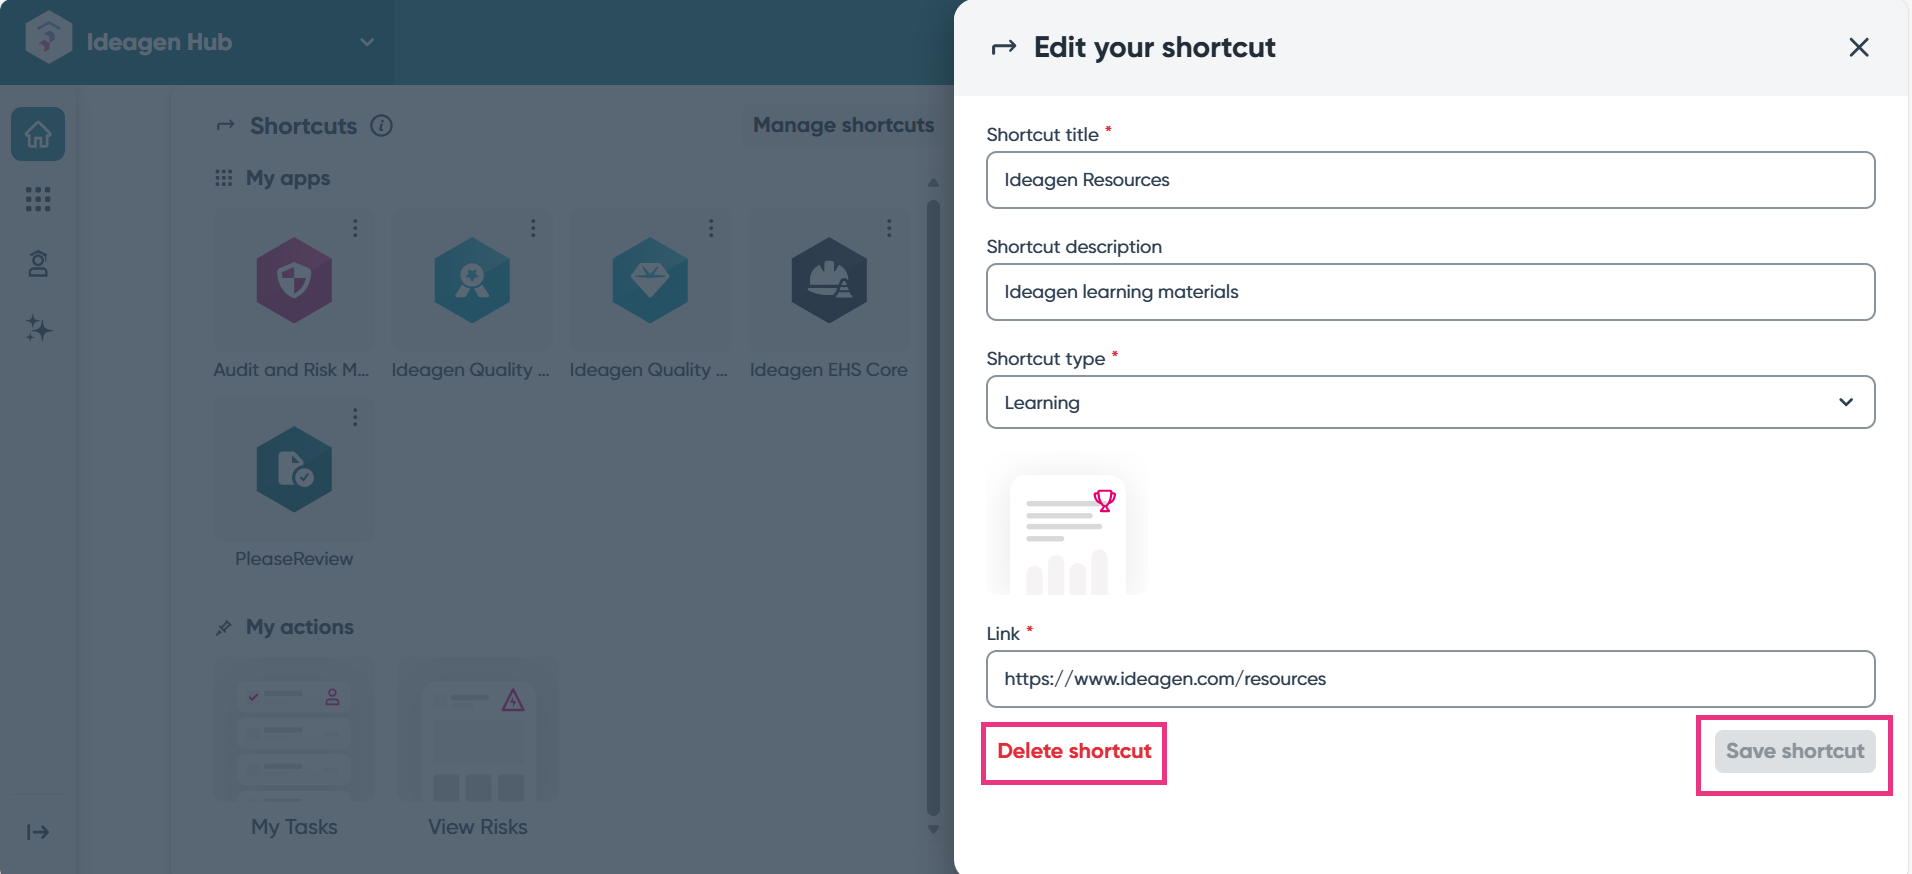Image resolution: width=1912 pixels, height=874 pixels.
Task: Open options menu for Audit and Risk app
Action: pos(355,228)
